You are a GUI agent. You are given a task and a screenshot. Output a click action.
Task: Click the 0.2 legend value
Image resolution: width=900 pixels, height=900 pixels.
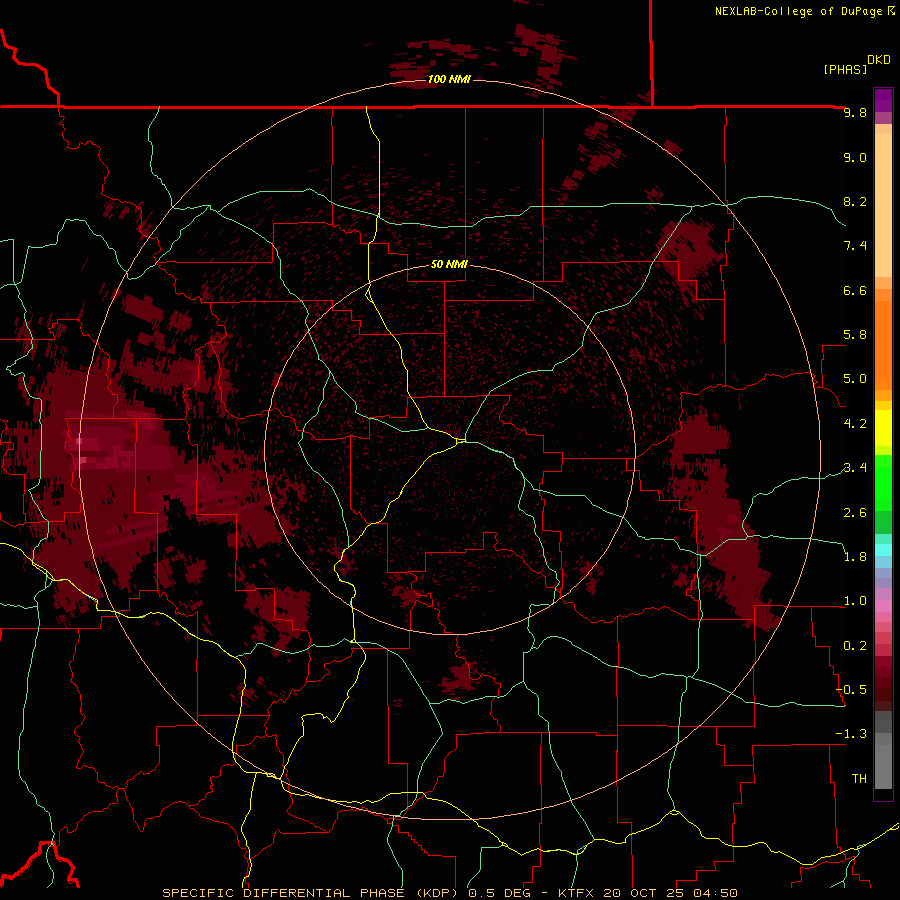(855, 646)
